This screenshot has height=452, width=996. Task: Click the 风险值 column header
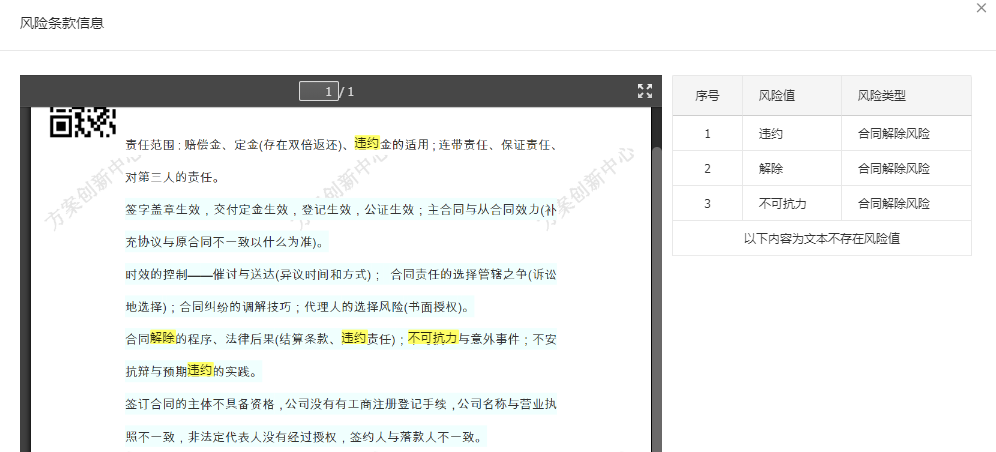tap(777, 96)
